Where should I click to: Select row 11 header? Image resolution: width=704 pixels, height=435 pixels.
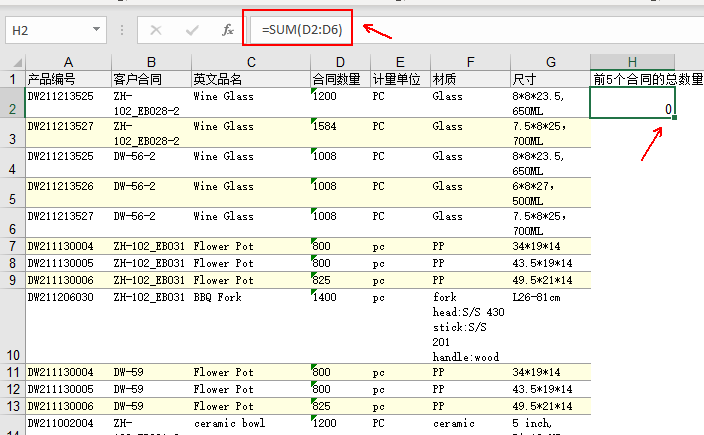click(x=13, y=372)
